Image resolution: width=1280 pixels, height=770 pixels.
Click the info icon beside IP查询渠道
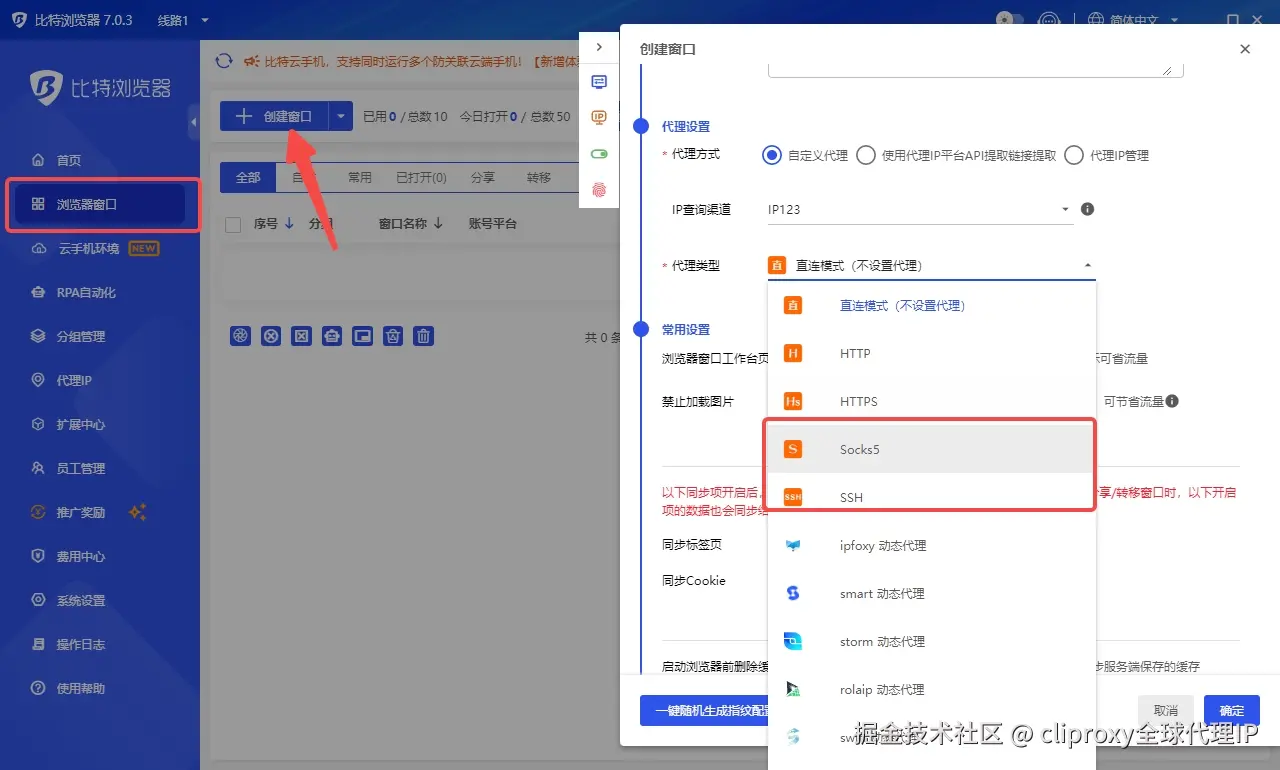pos(1088,210)
